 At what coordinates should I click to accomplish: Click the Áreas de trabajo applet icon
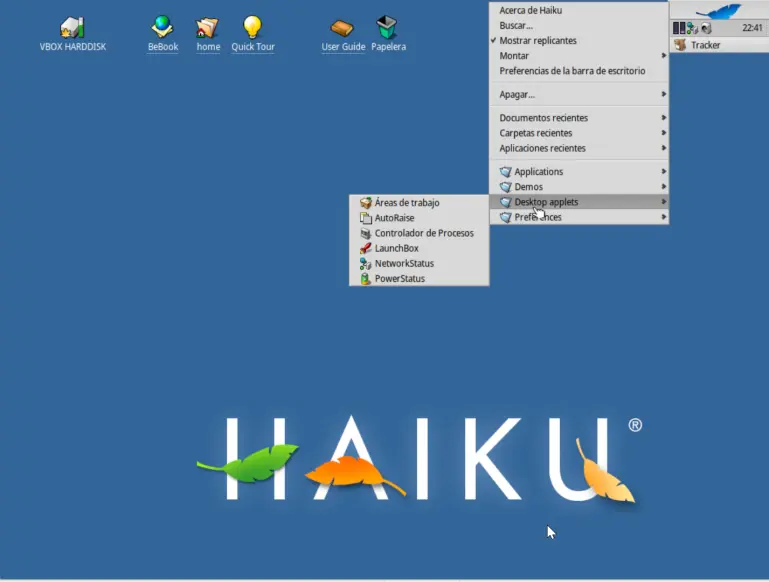click(x=365, y=202)
